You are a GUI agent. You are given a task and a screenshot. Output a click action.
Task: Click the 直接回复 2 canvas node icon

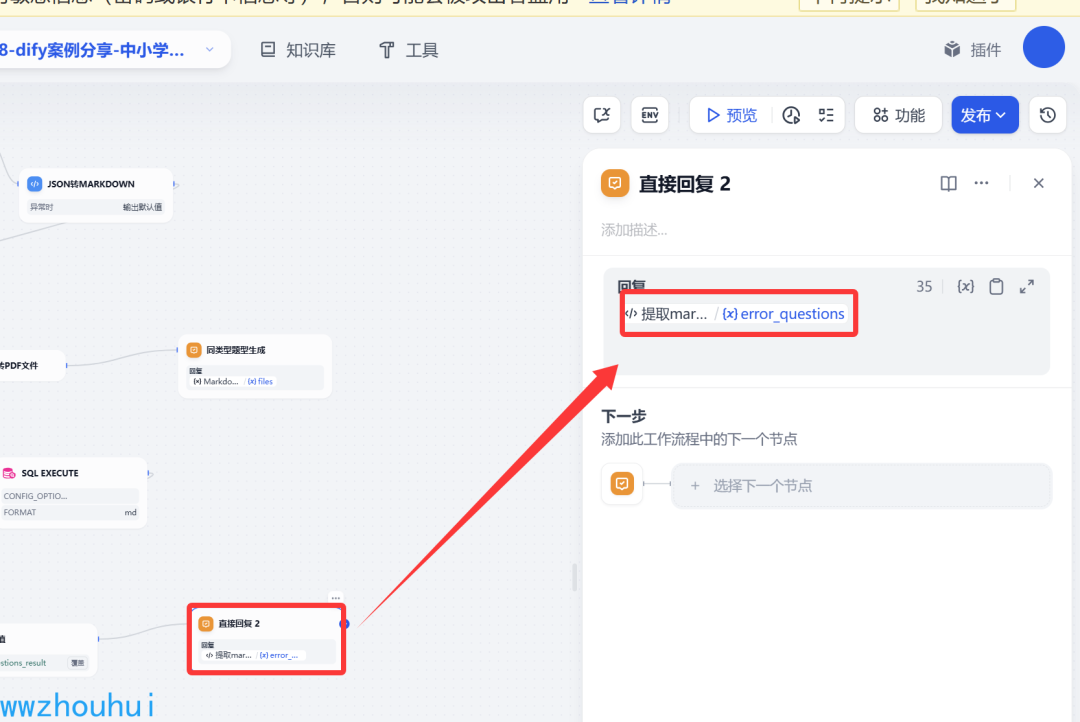[x=206, y=623]
